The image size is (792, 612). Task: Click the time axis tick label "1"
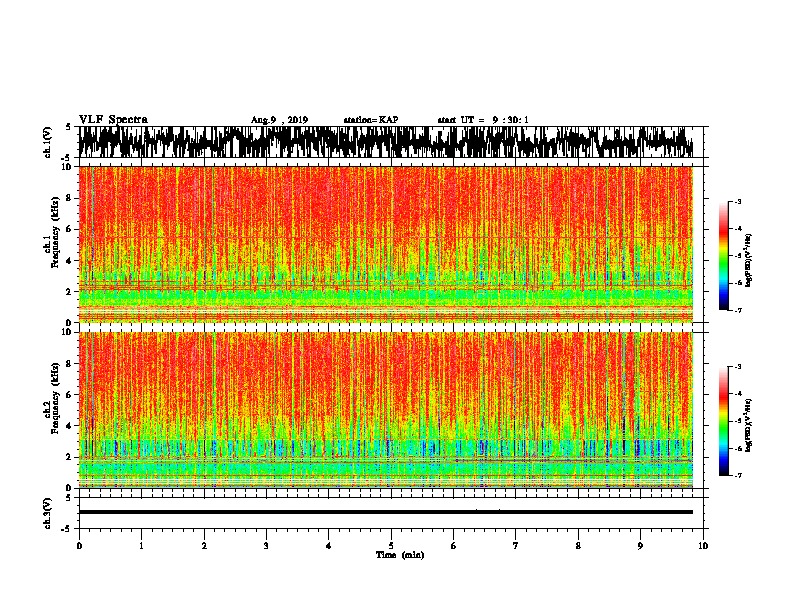point(141,546)
